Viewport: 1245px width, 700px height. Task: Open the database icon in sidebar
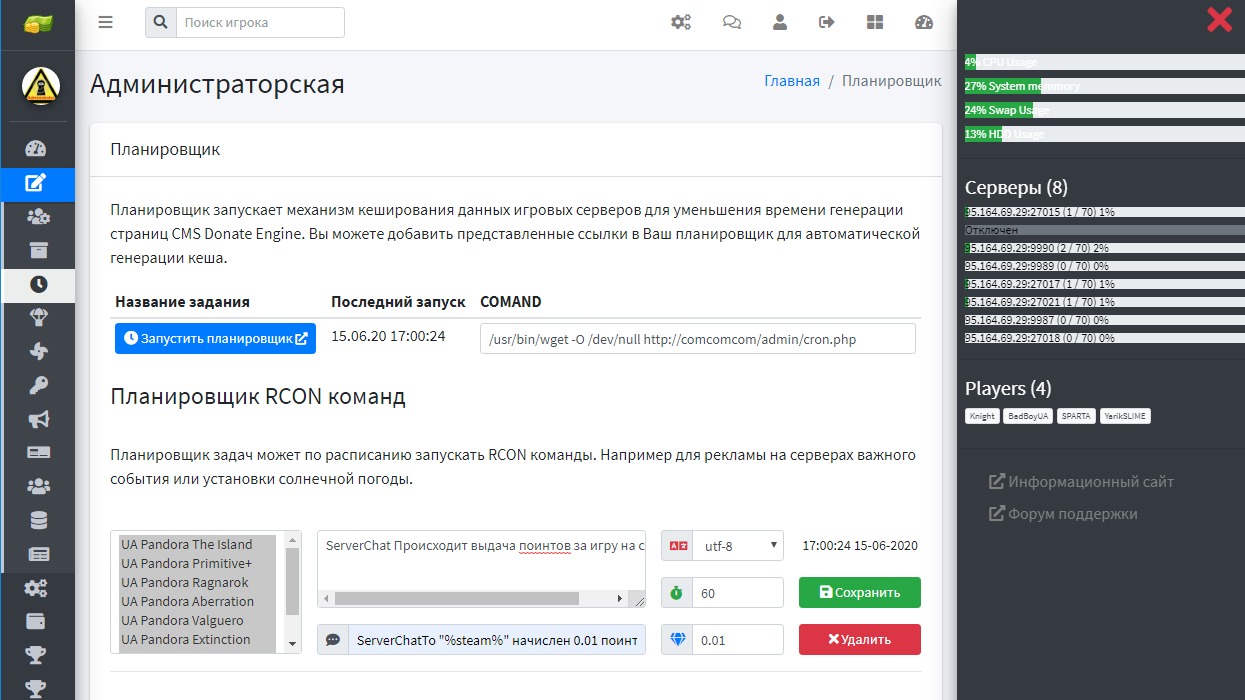click(x=38, y=520)
